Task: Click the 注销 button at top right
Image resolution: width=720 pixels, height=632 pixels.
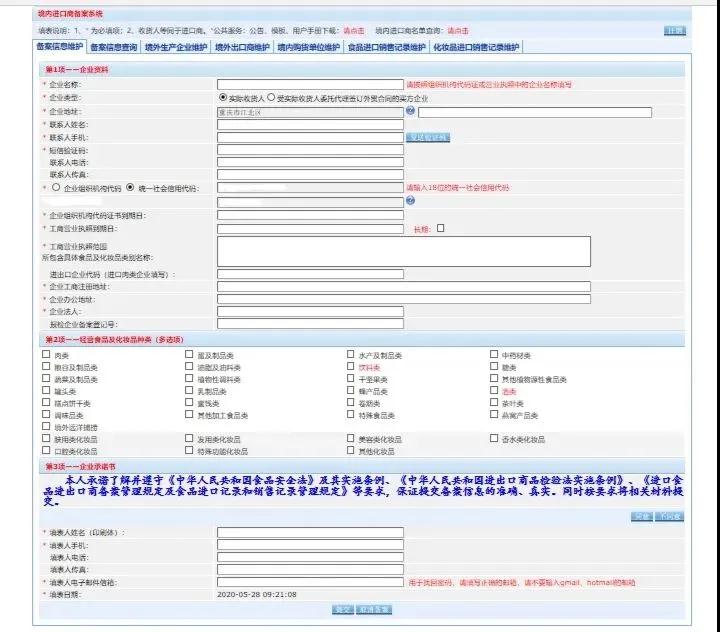Action: tap(675, 31)
